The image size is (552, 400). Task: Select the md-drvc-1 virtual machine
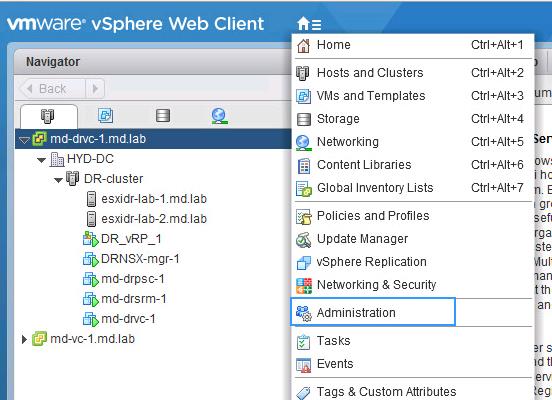[128, 319]
